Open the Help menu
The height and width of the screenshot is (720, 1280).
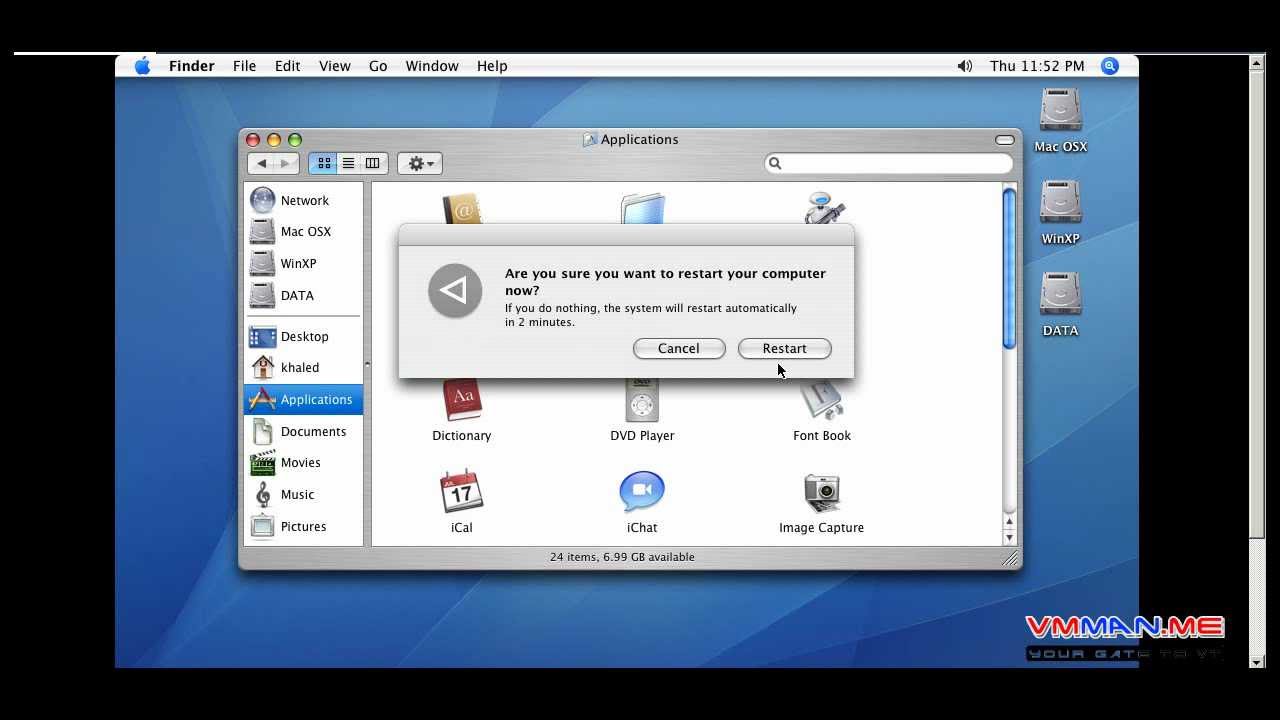click(492, 66)
